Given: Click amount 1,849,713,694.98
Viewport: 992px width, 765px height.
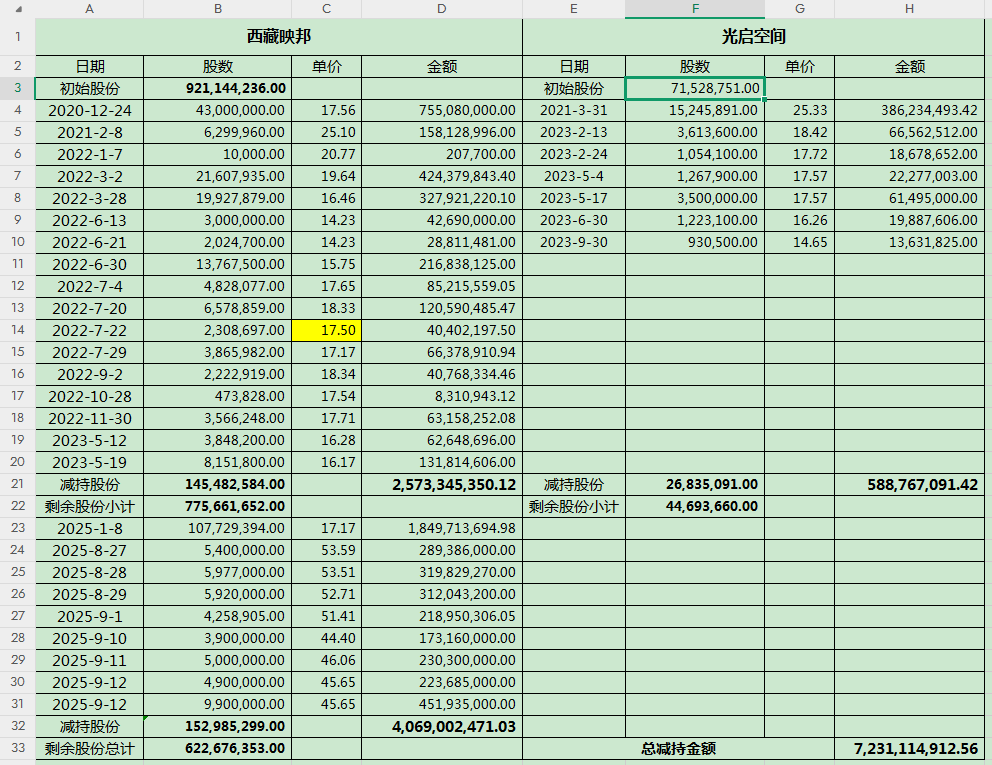Looking at the screenshot, I should [442, 528].
